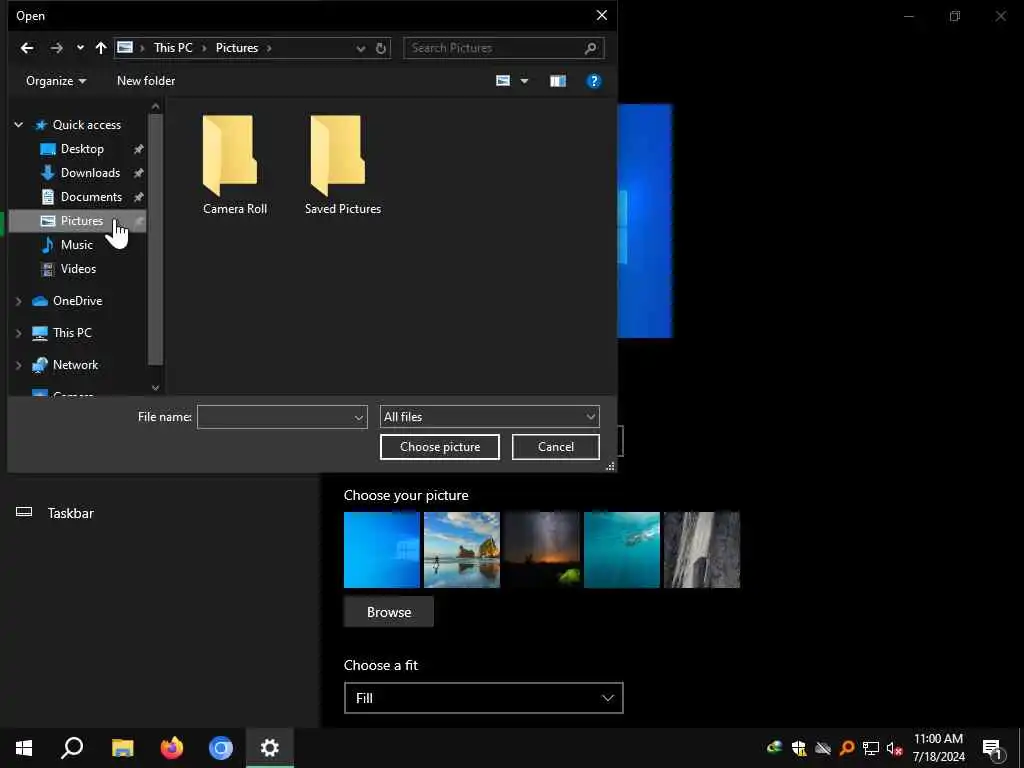
Task: Open Videos in navigation pane
Action: pyautogui.click(x=78, y=269)
